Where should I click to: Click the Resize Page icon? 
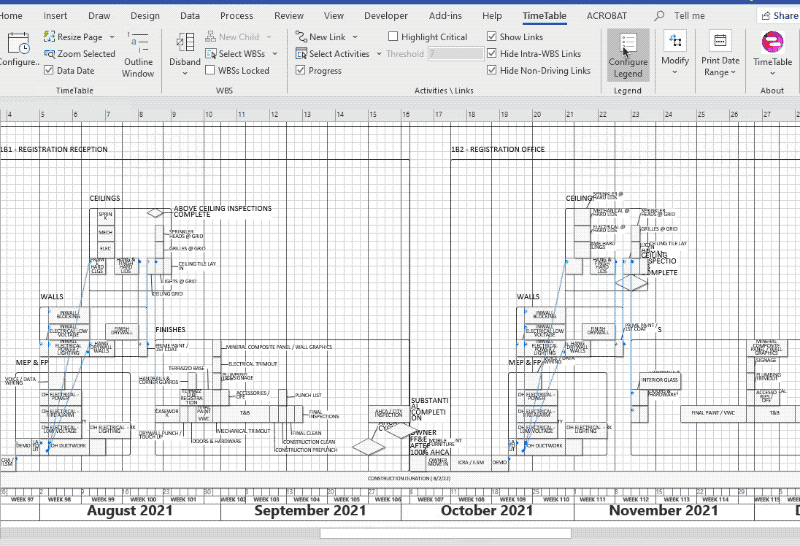point(49,36)
